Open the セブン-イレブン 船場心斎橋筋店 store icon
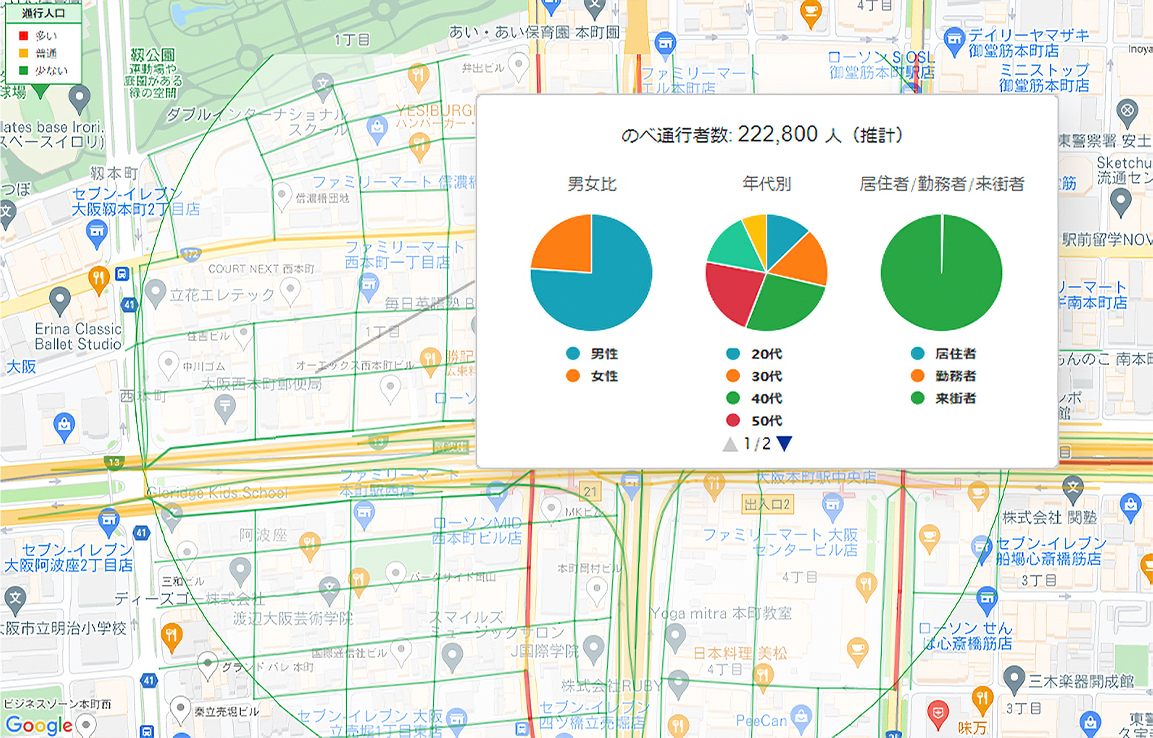 click(982, 547)
